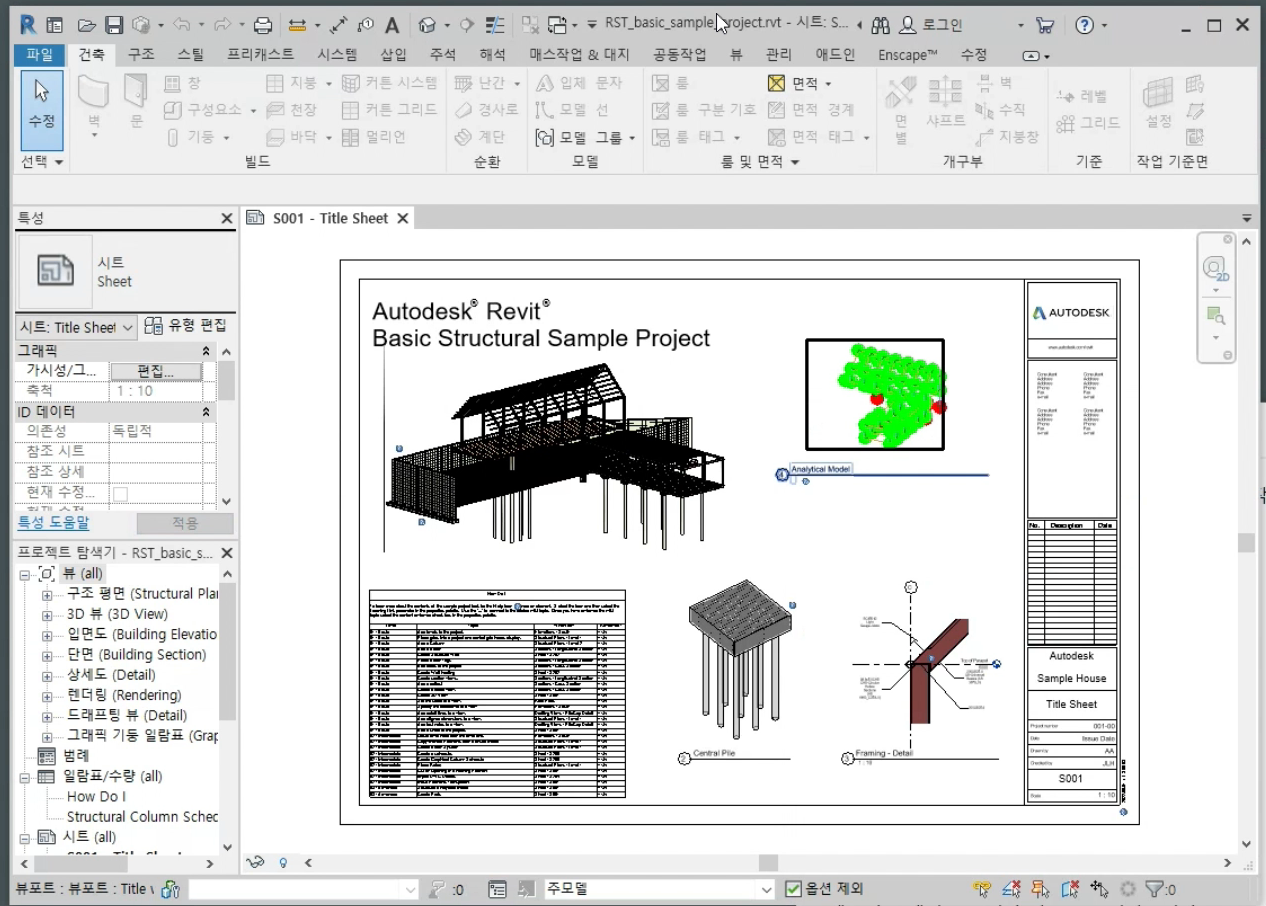This screenshot has width=1266, height=906.
Task: Click the 경사로 (Ramp) tool
Action: (486, 110)
